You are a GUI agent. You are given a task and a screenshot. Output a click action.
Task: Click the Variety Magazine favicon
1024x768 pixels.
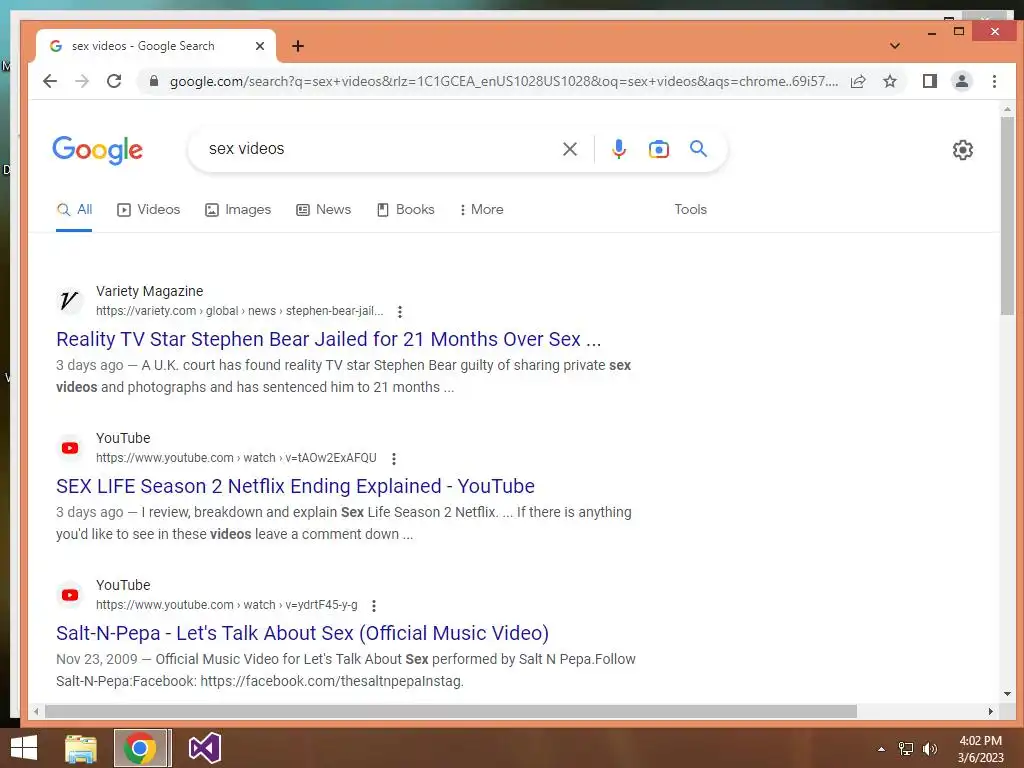tap(69, 301)
